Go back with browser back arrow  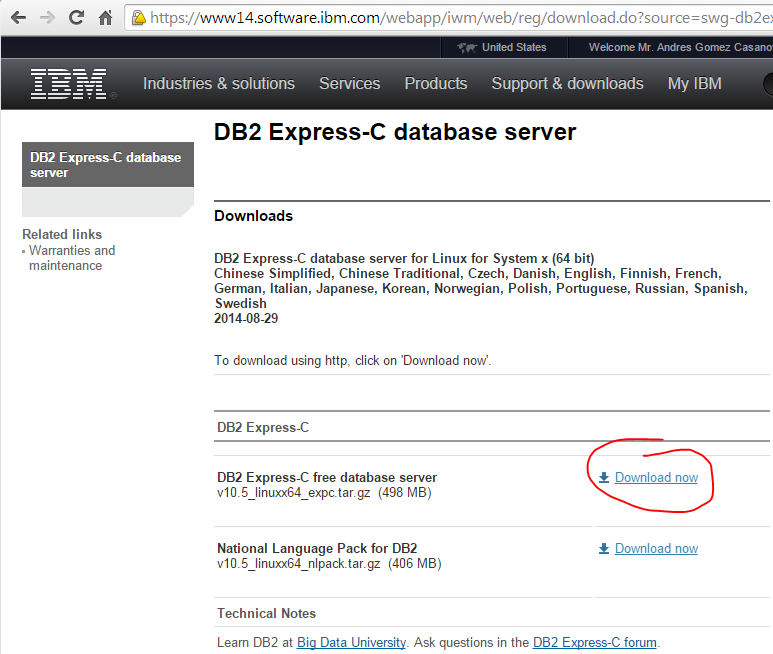coord(18,18)
